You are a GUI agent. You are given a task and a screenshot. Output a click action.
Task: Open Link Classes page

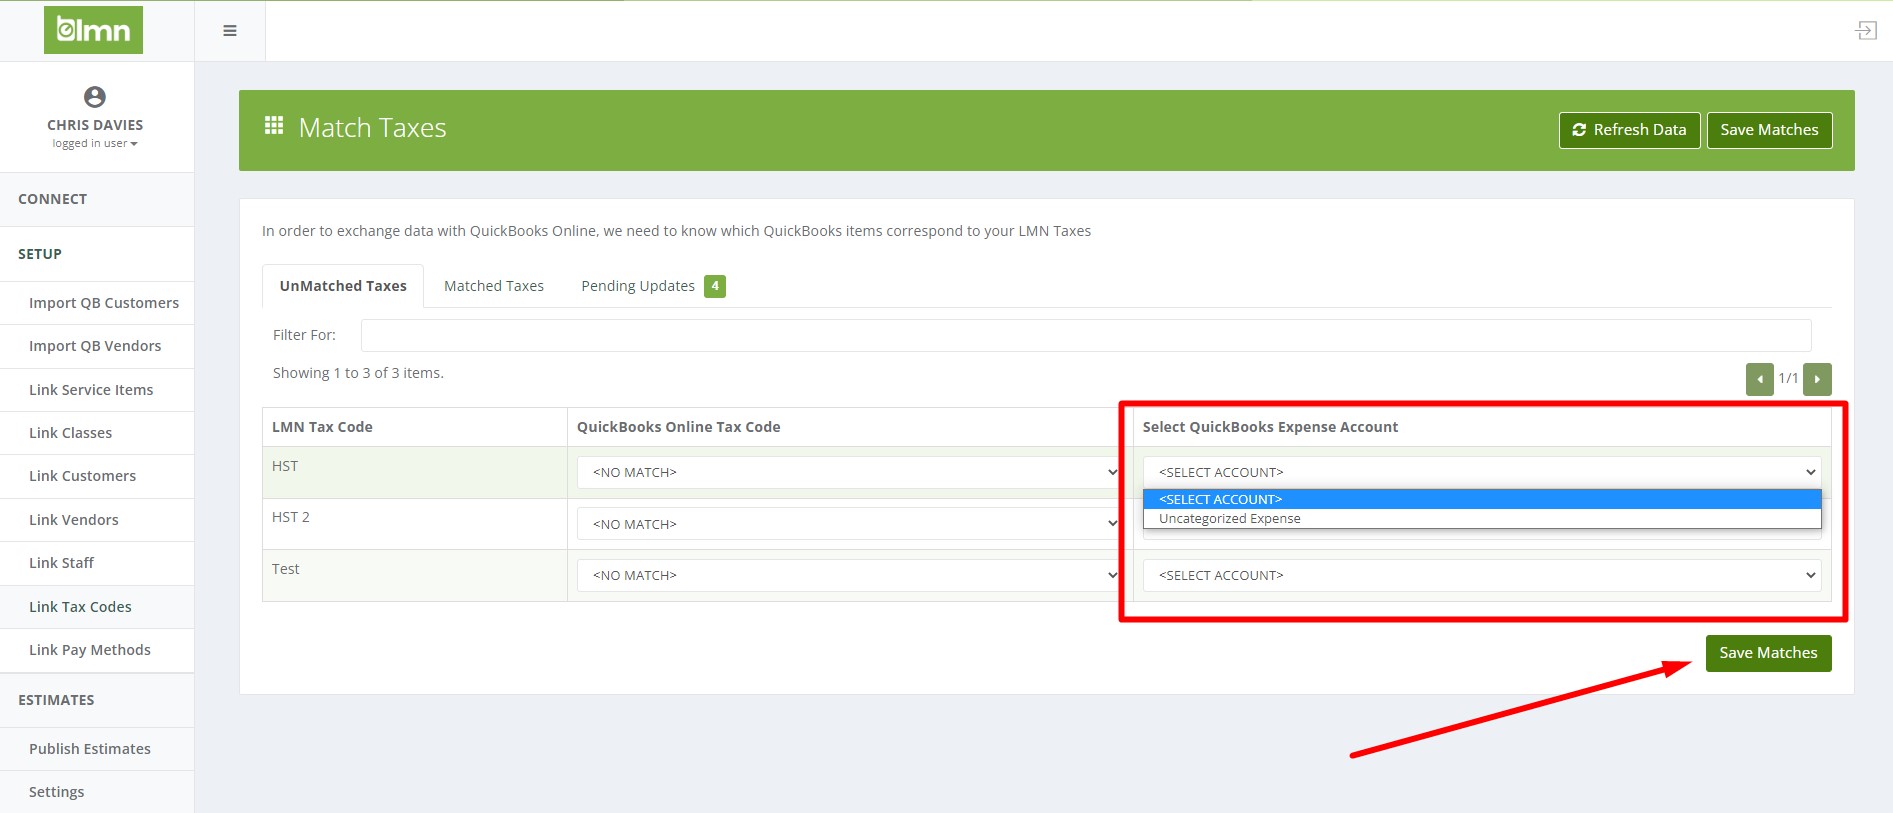(x=97, y=433)
